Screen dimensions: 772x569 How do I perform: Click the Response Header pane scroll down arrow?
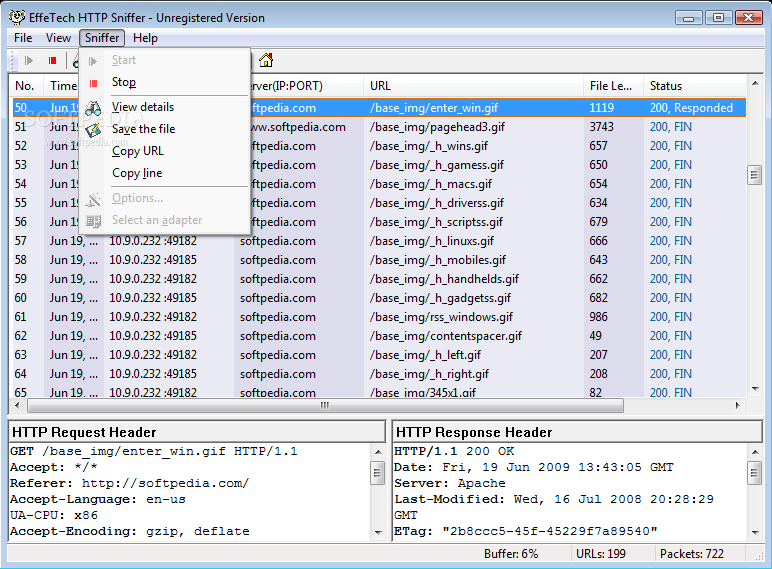coord(755,533)
